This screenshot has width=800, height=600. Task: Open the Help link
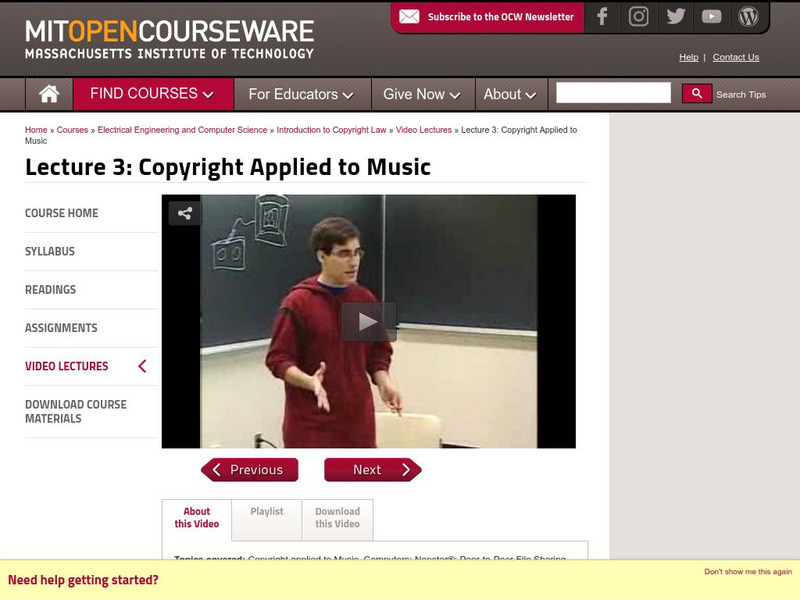tap(688, 57)
